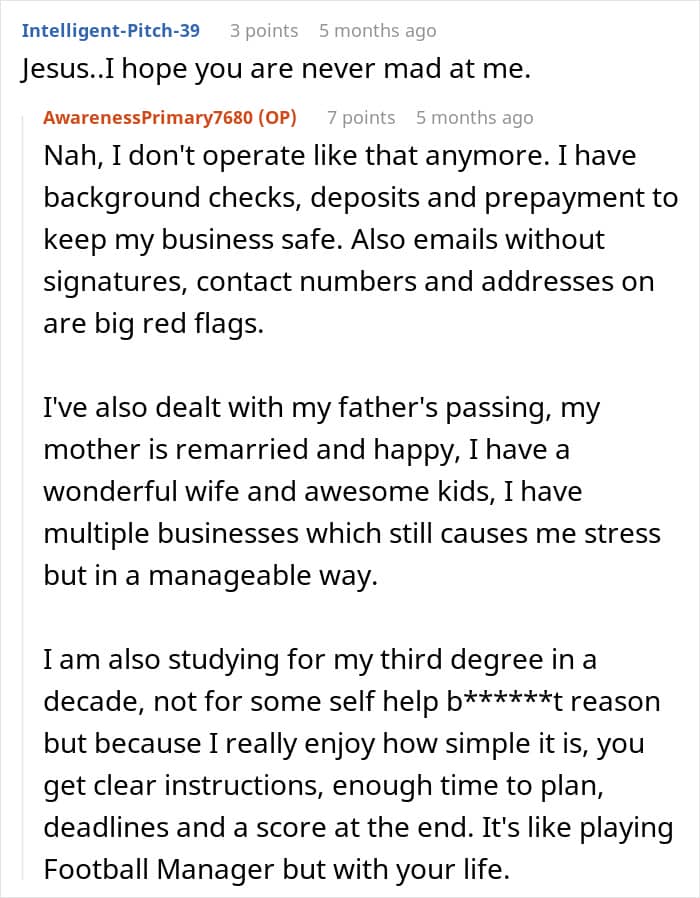Click the line about father's passing

(321, 408)
